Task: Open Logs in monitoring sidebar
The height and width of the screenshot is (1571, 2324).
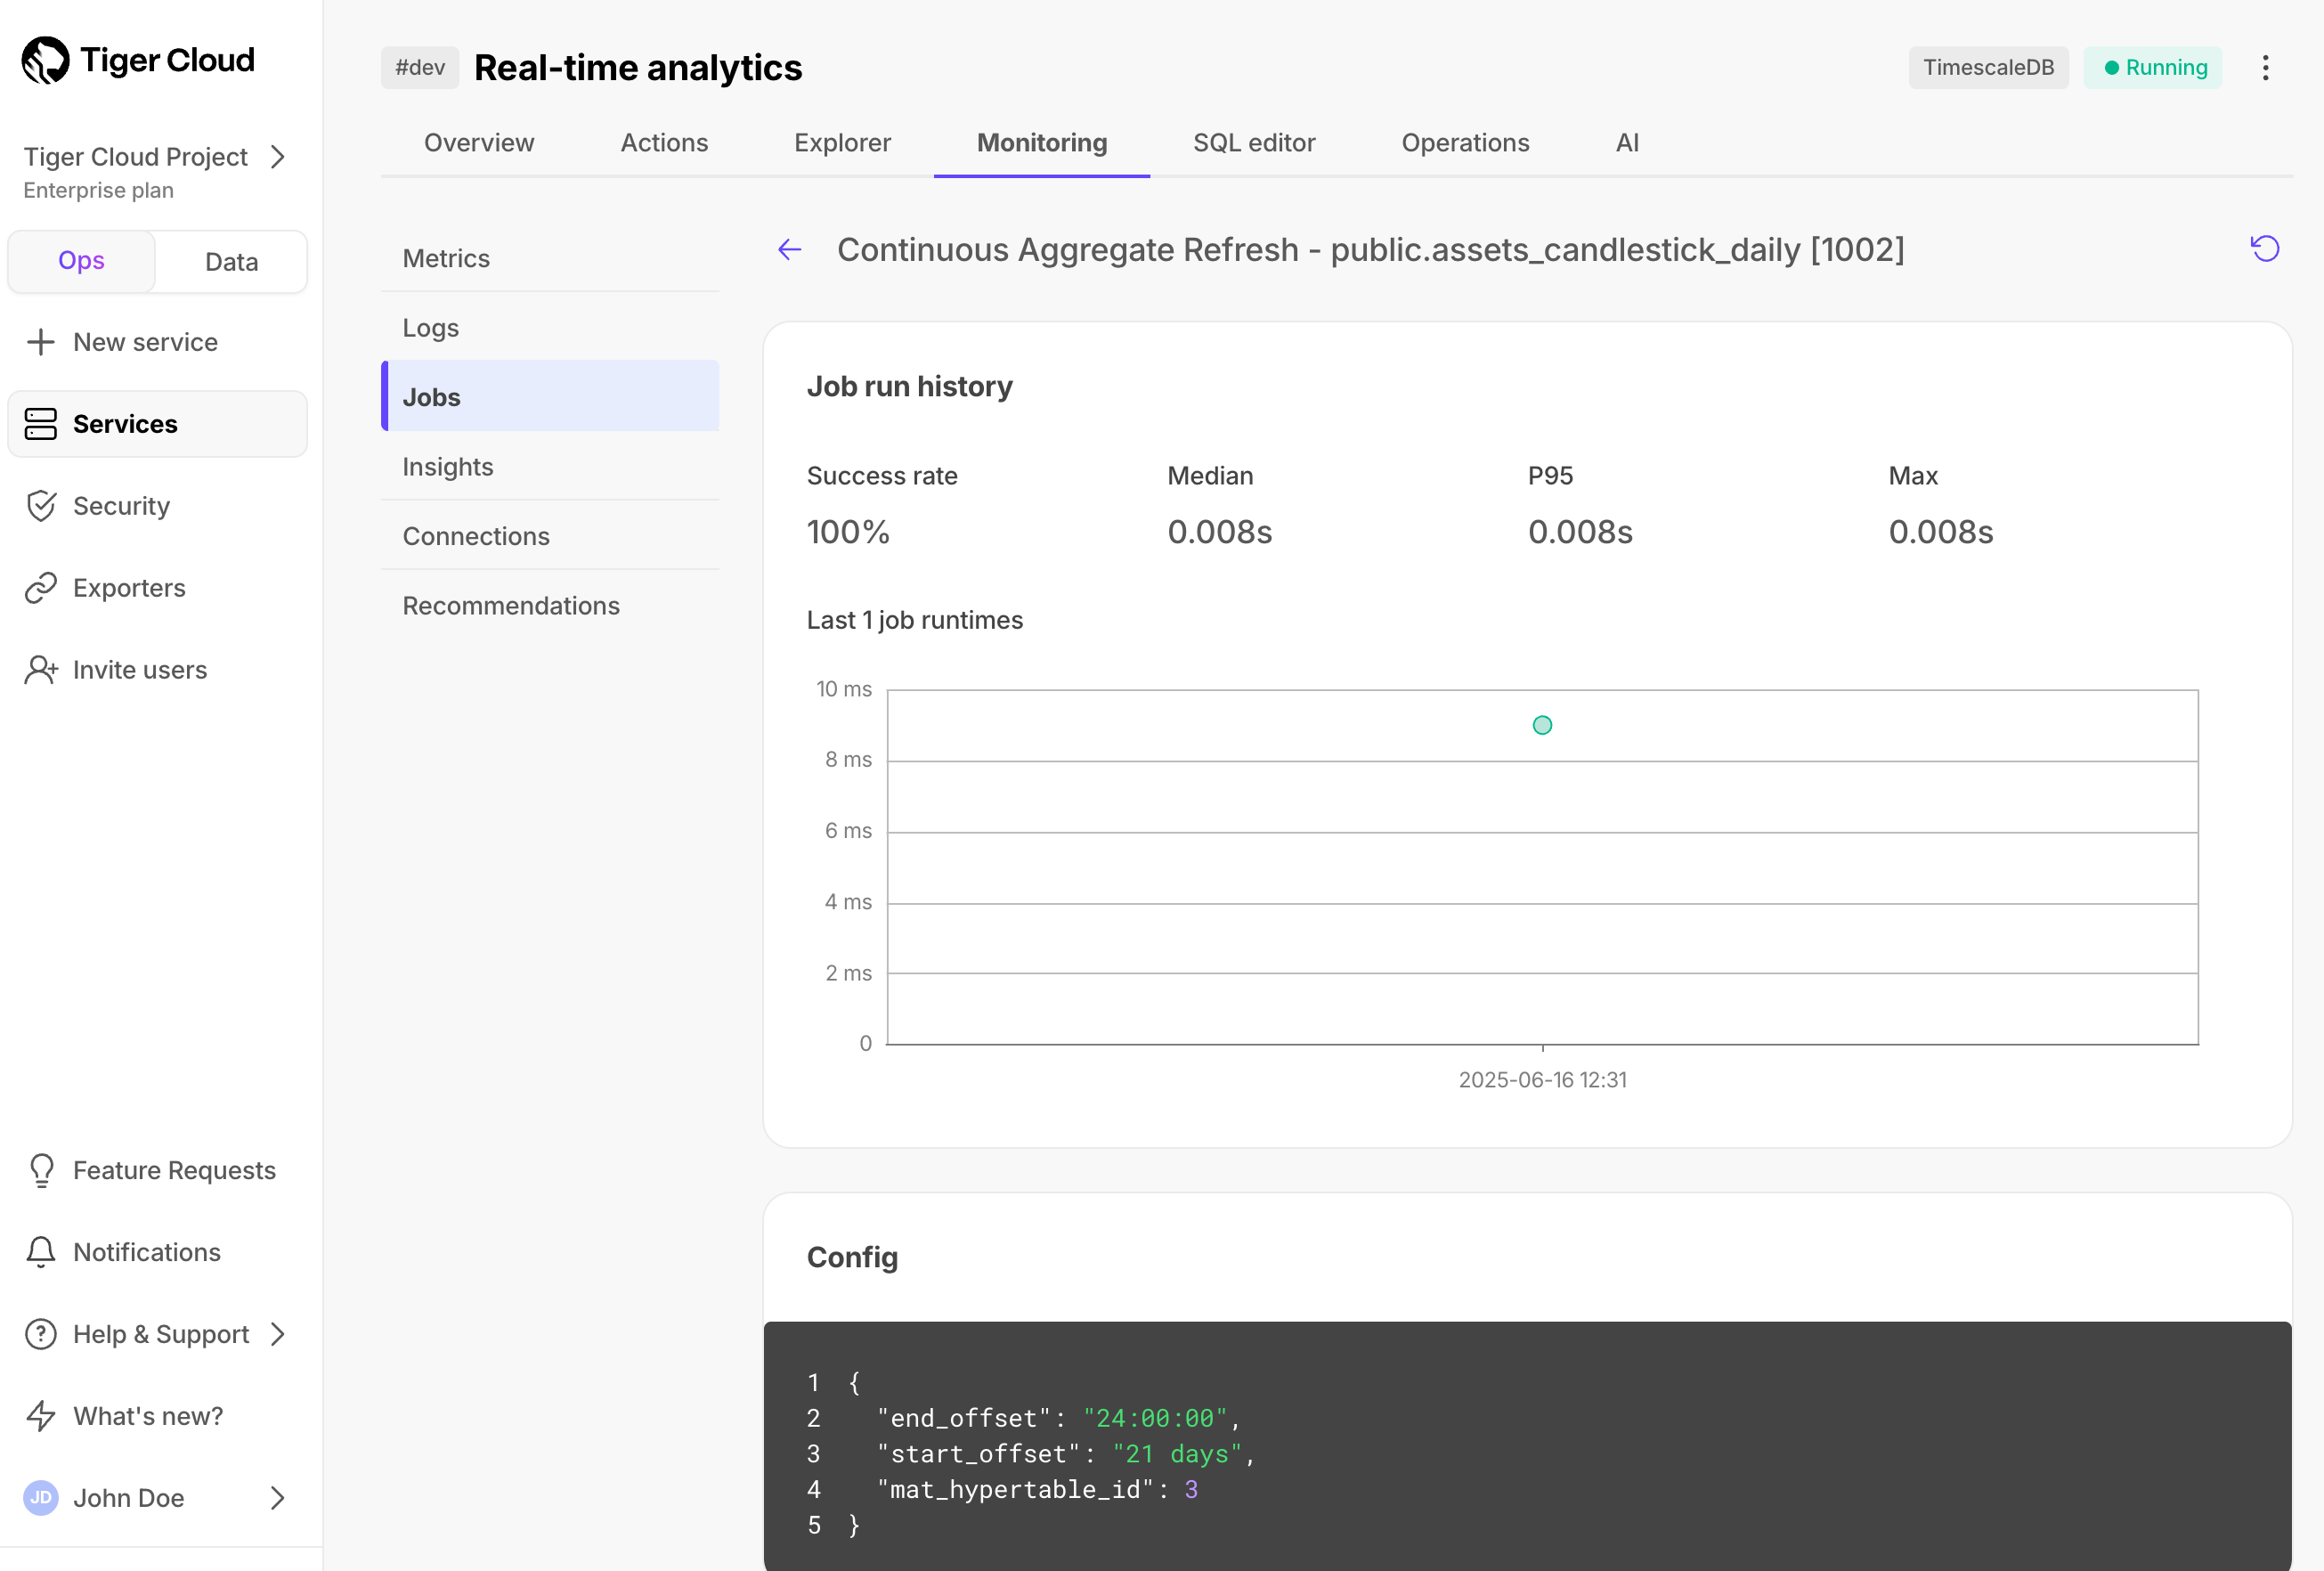Action: (550, 328)
